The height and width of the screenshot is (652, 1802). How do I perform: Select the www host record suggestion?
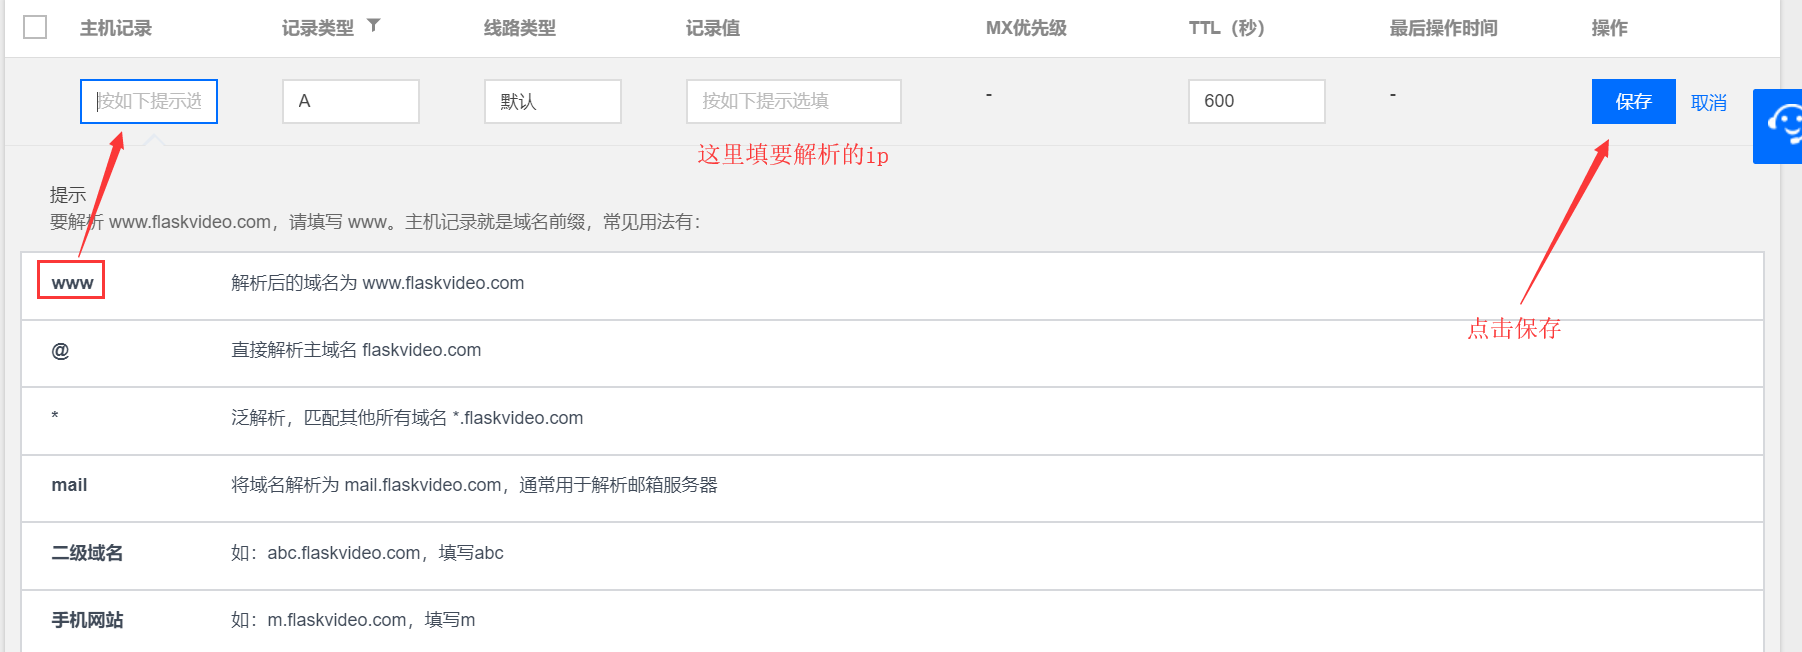click(x=72, y=283)
